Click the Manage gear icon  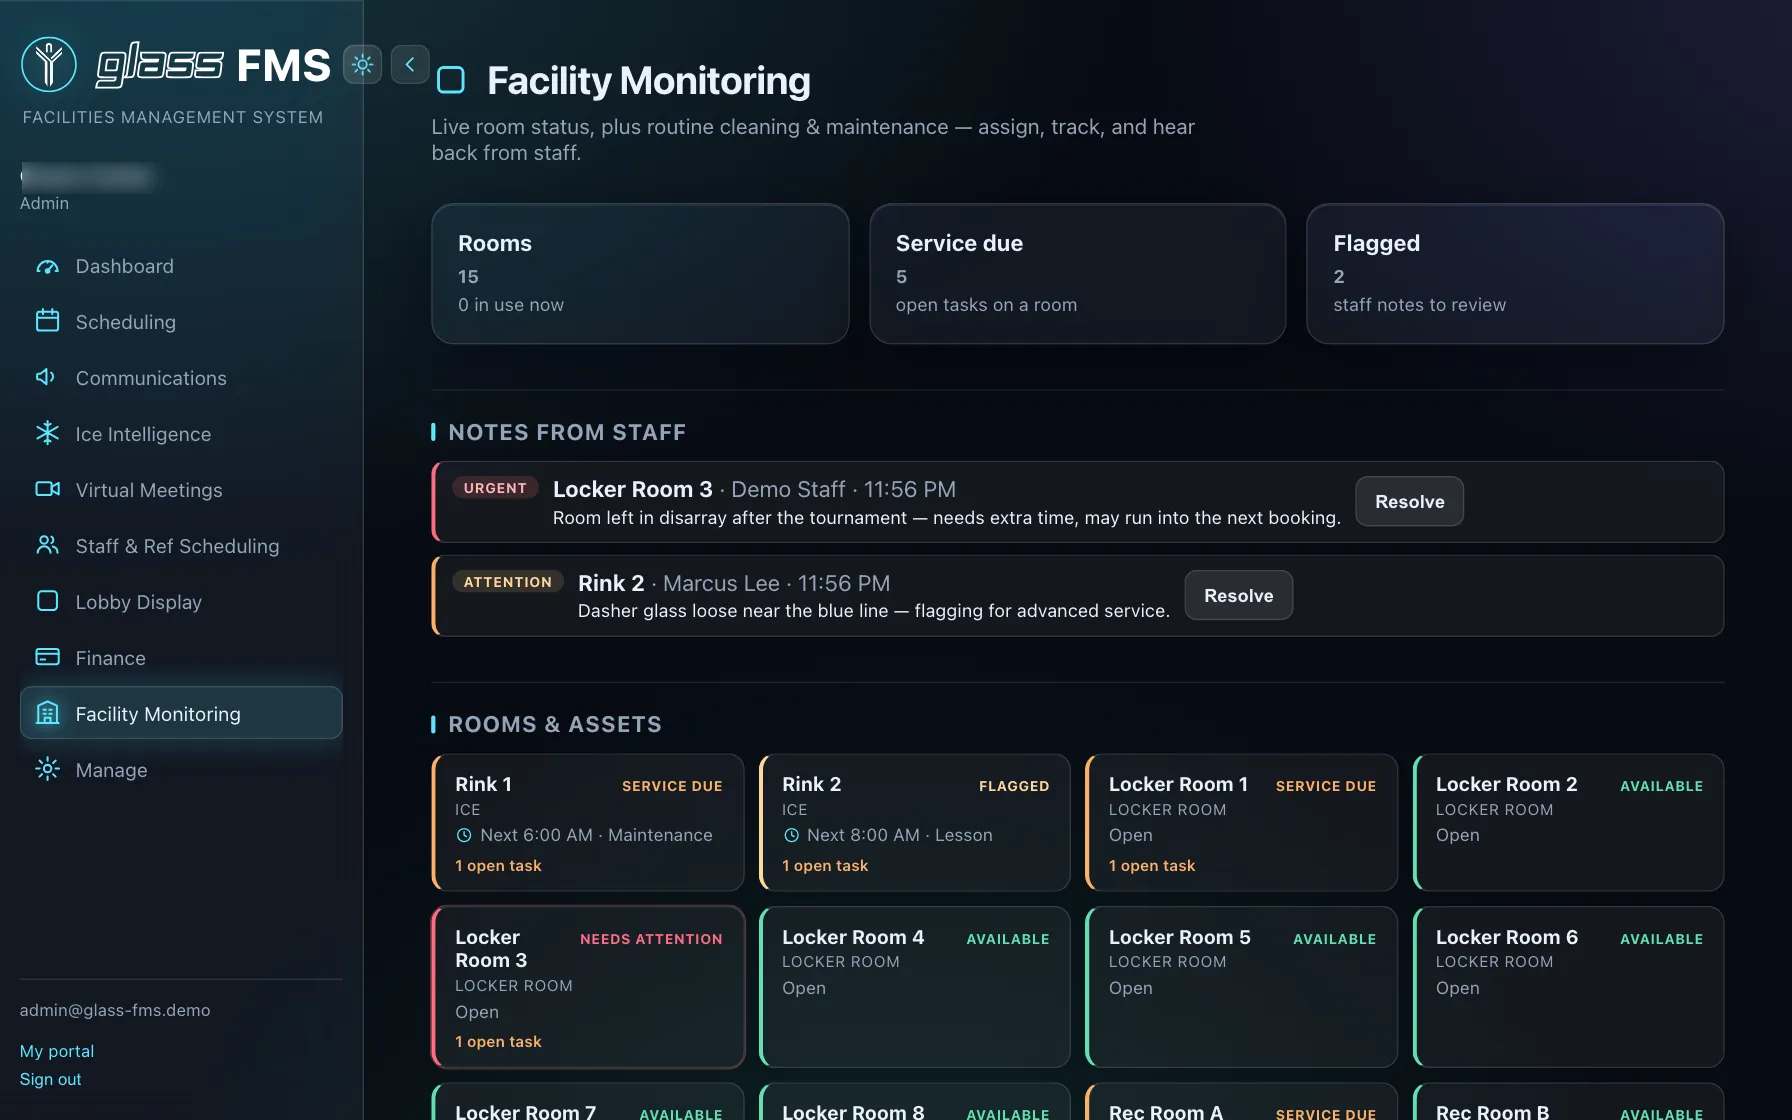(x=47, y=769)
